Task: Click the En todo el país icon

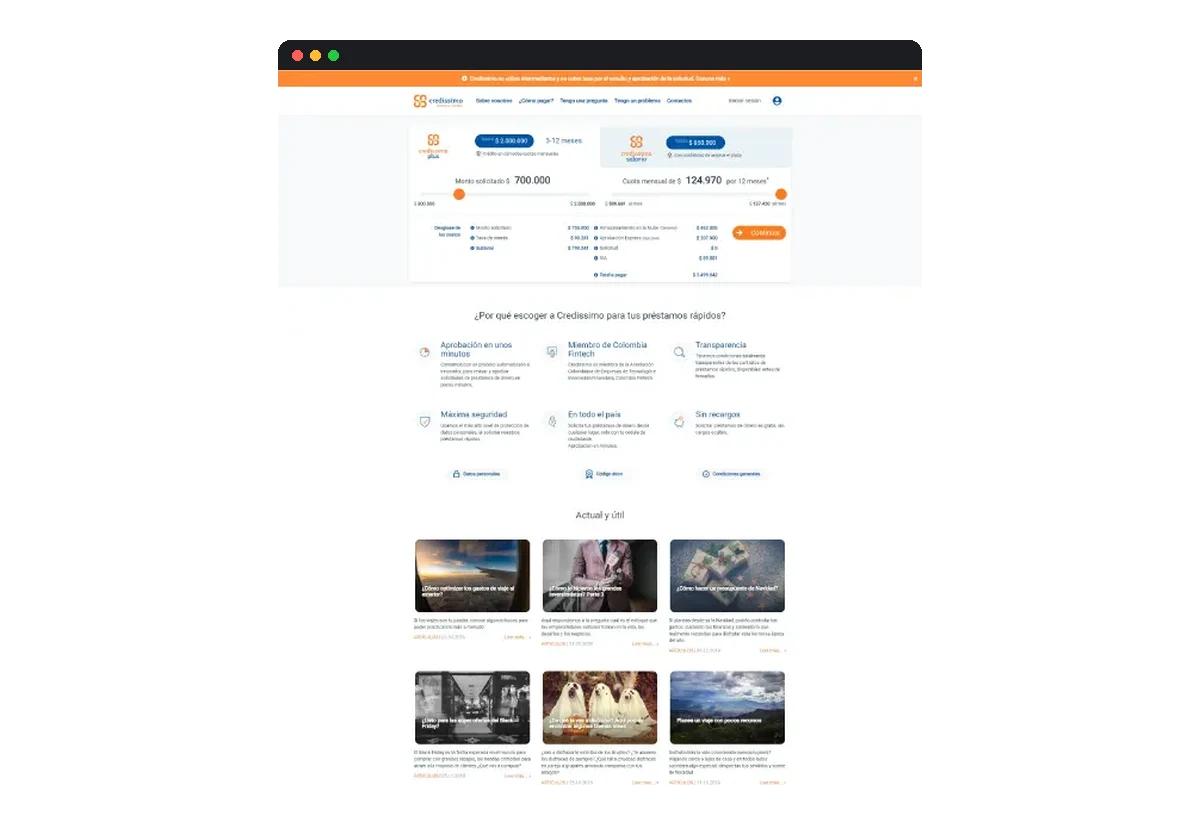Action: tap(552, 421)
